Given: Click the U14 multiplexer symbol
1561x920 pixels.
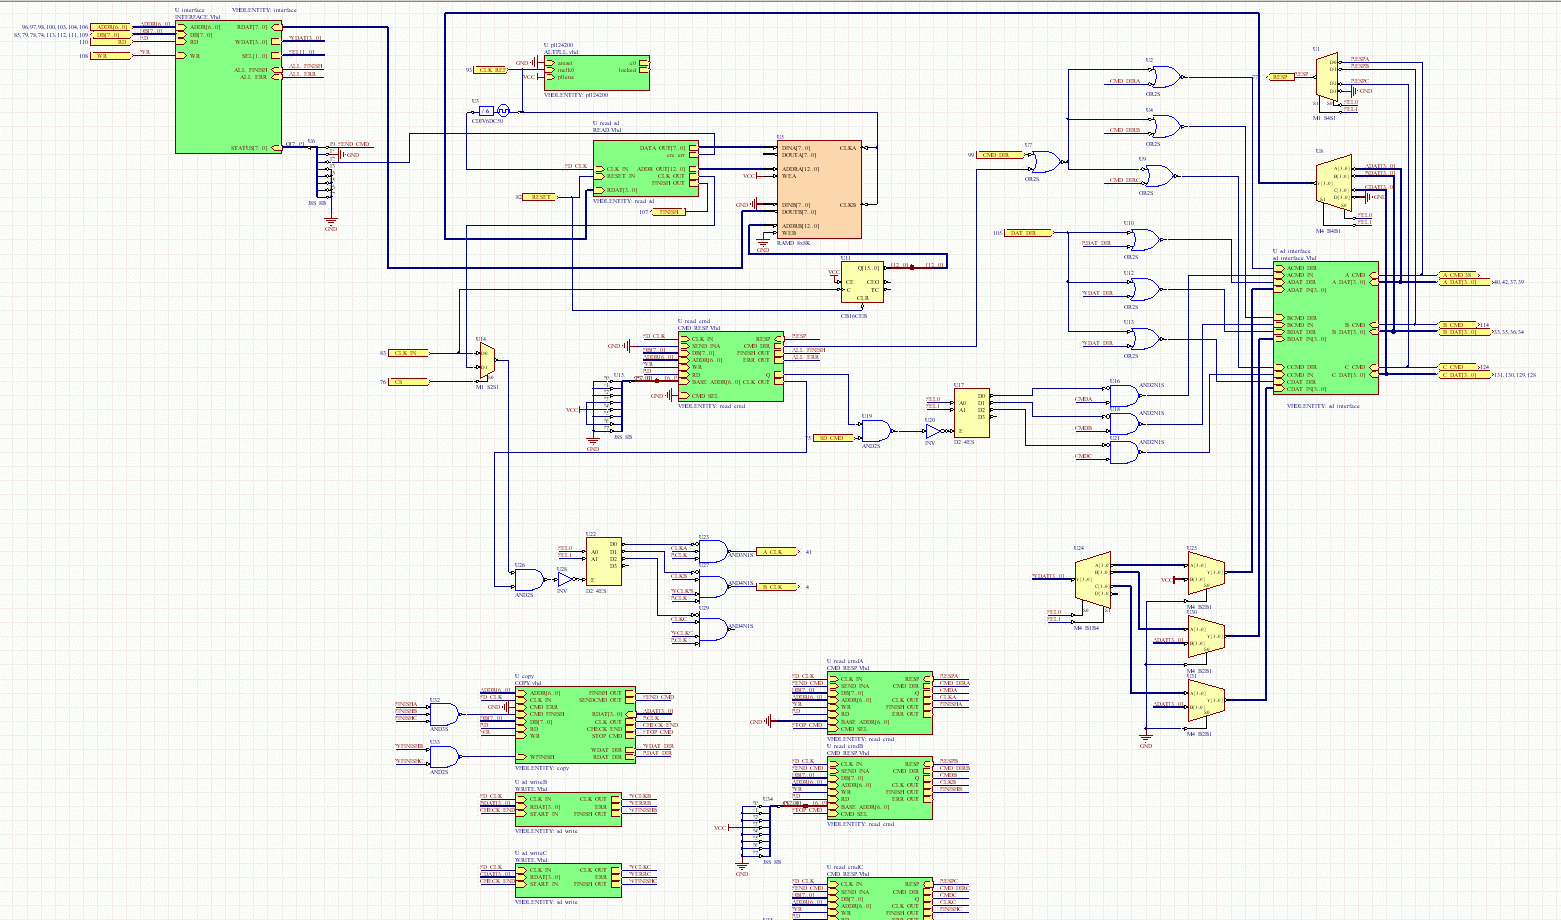Looking at the screenshot, I should [486, 360].
